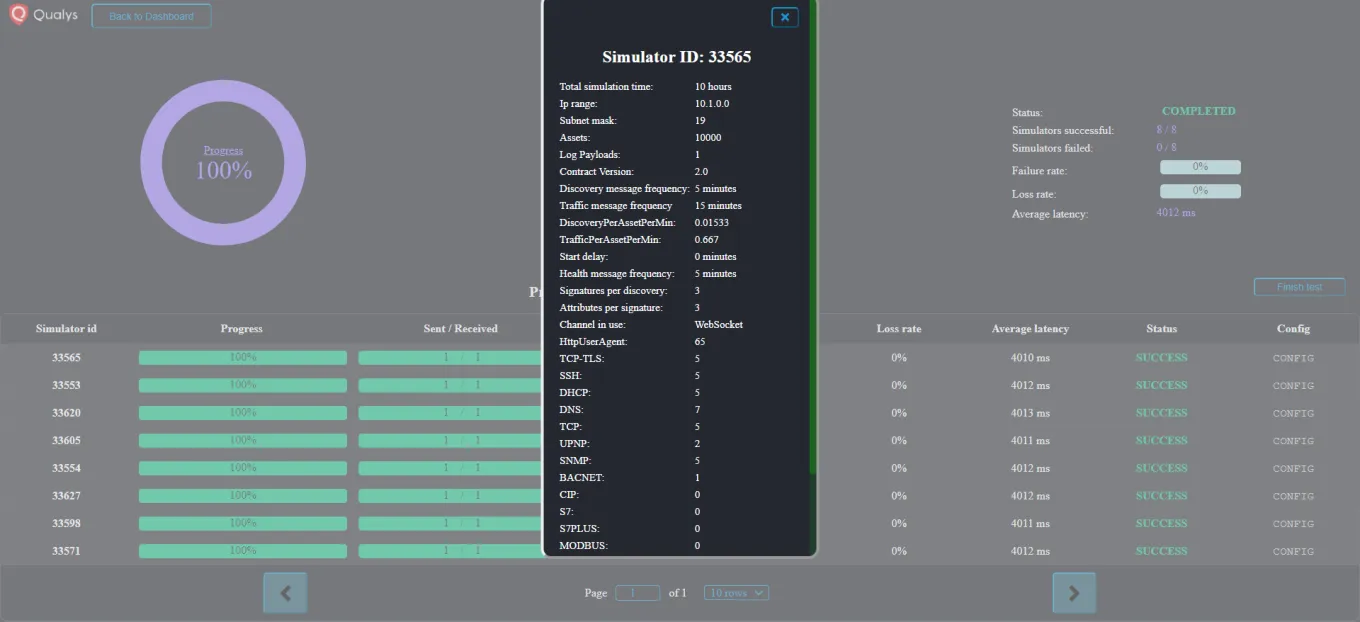Viewport: 1360px width, 622px height.
Task: Click the SUCCESS status of simulator 33553
Action: point(1161,385)
